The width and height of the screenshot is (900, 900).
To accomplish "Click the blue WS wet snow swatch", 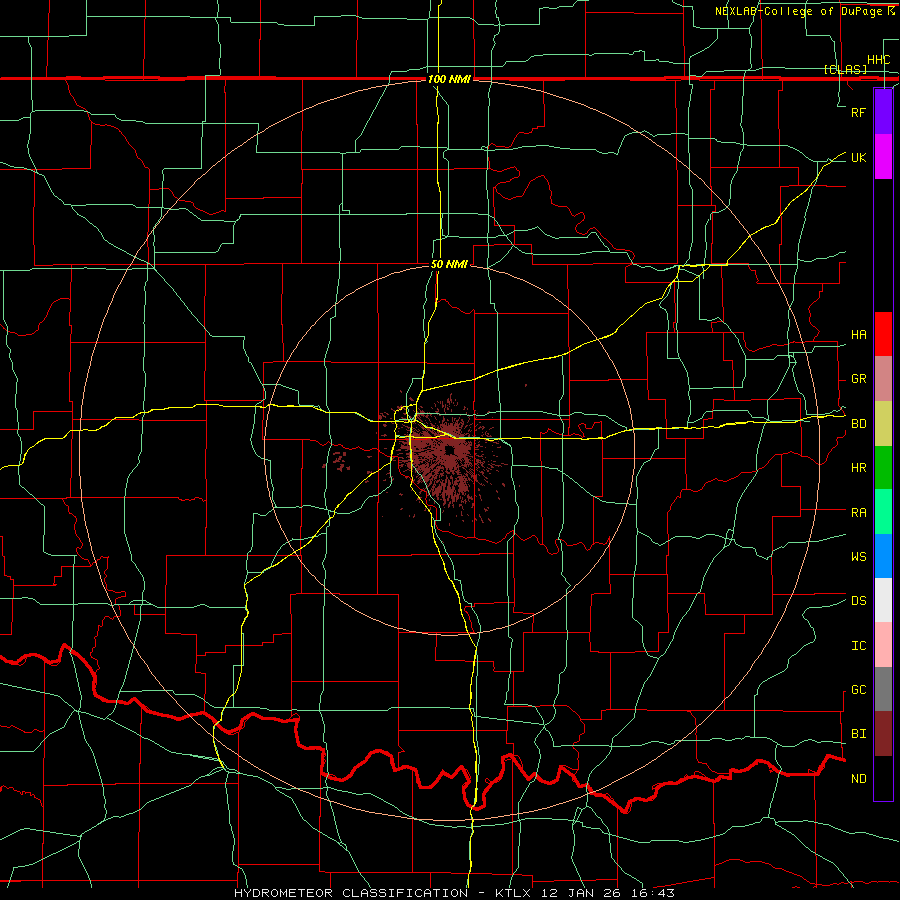I will point(883,556).
